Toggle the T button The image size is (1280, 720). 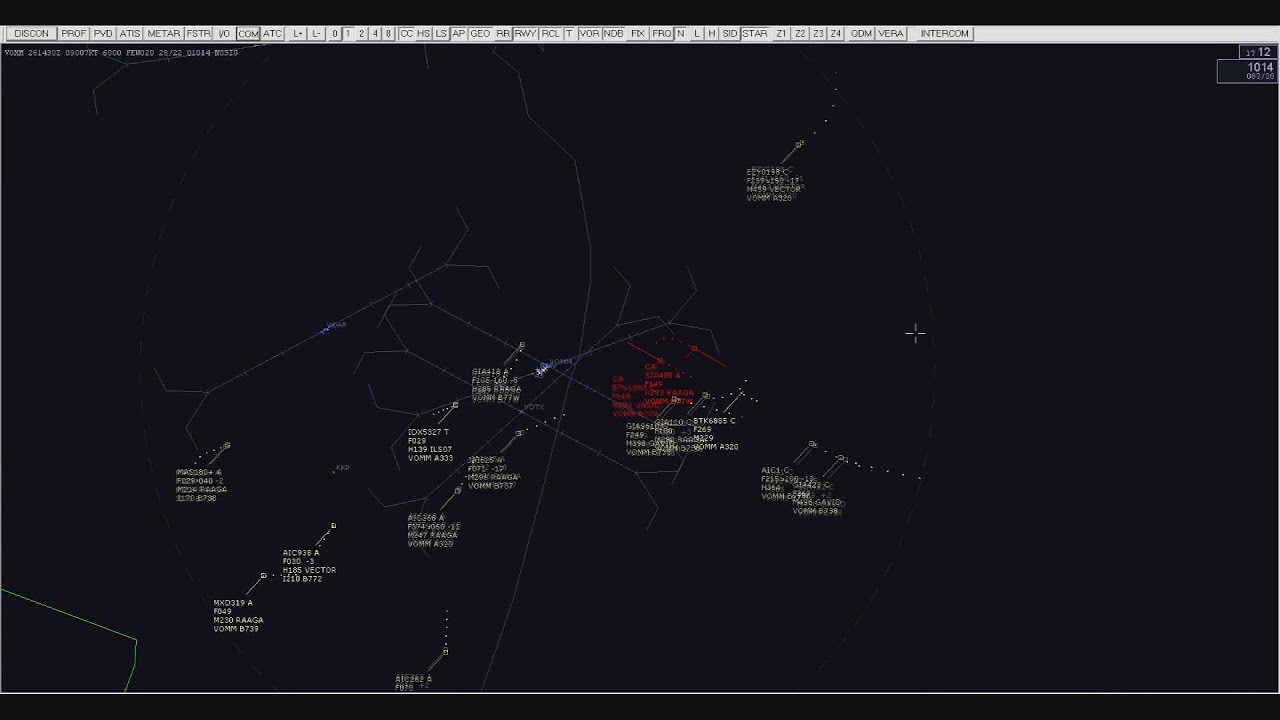coord(569,34)
